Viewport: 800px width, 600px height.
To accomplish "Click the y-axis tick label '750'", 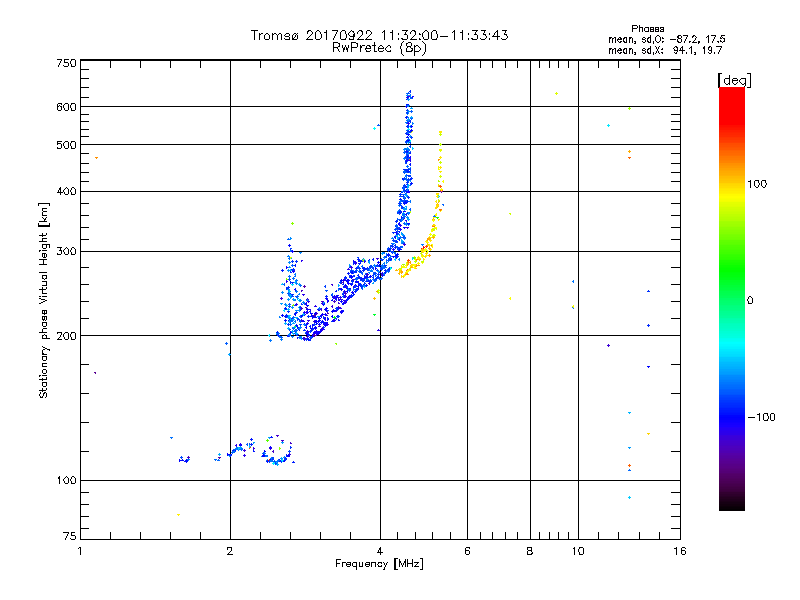I will pos(66,63).
